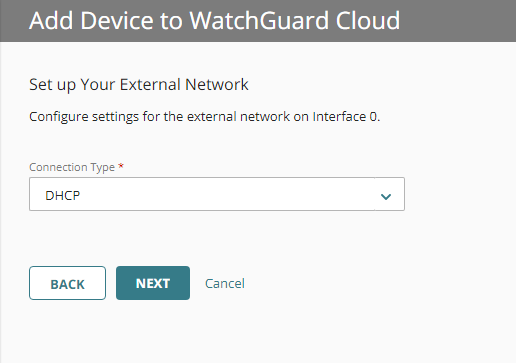Select the Set up Your External Network heading
This screenshot has width=516, height=363.
pos(139,84)
